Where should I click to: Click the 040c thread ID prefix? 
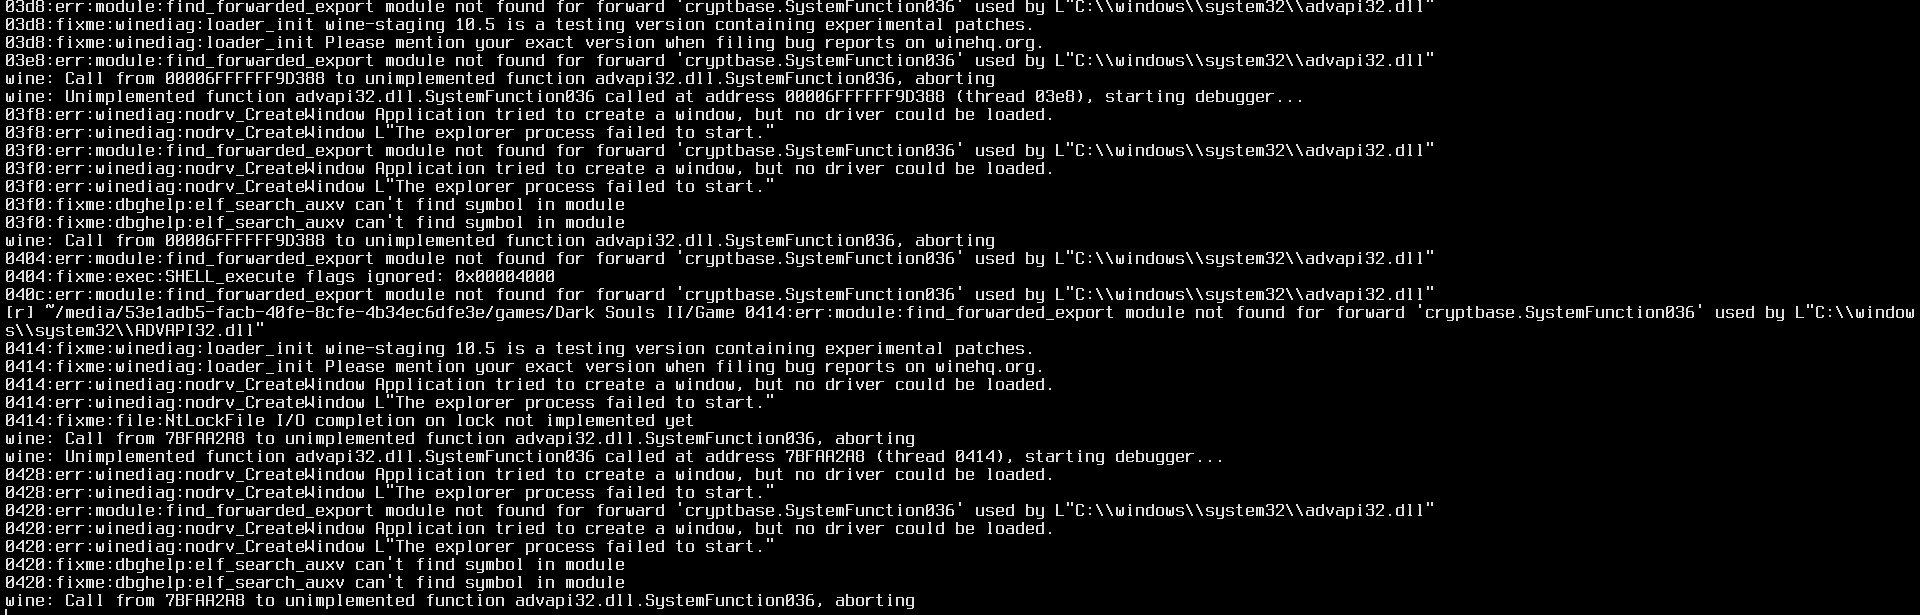pyautogui.click(x=25, y=295)
